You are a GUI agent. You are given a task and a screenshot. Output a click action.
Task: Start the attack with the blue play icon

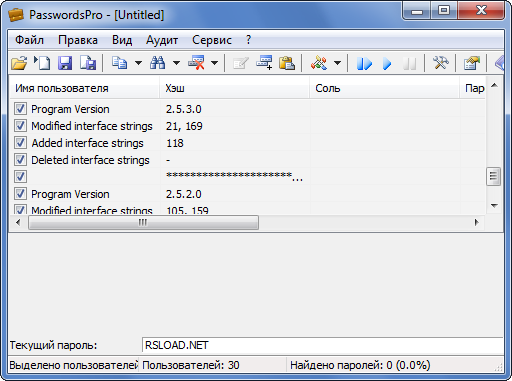(387, 63)
